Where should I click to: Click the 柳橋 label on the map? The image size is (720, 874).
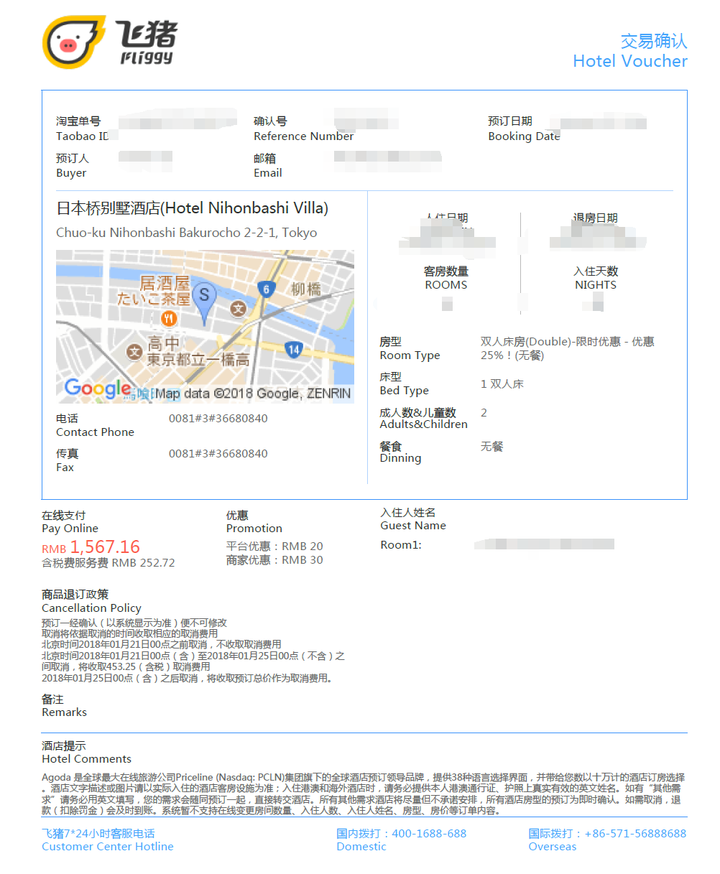tap(306, 289)
